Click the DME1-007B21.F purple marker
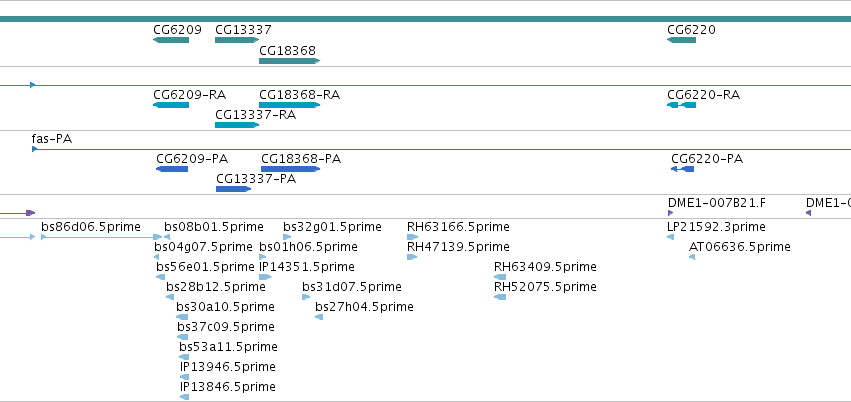 [670, 213]
